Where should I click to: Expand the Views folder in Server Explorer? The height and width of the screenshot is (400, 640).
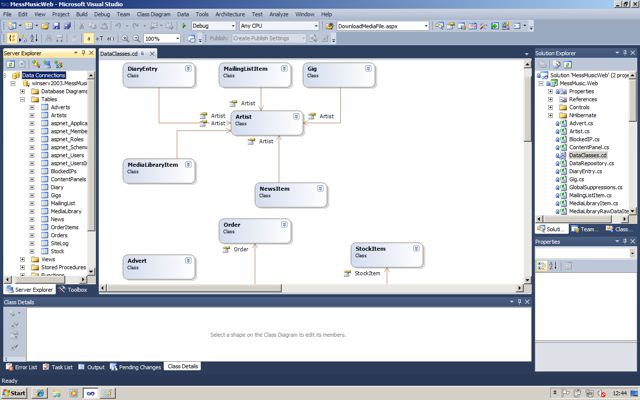tap(22, 259)
